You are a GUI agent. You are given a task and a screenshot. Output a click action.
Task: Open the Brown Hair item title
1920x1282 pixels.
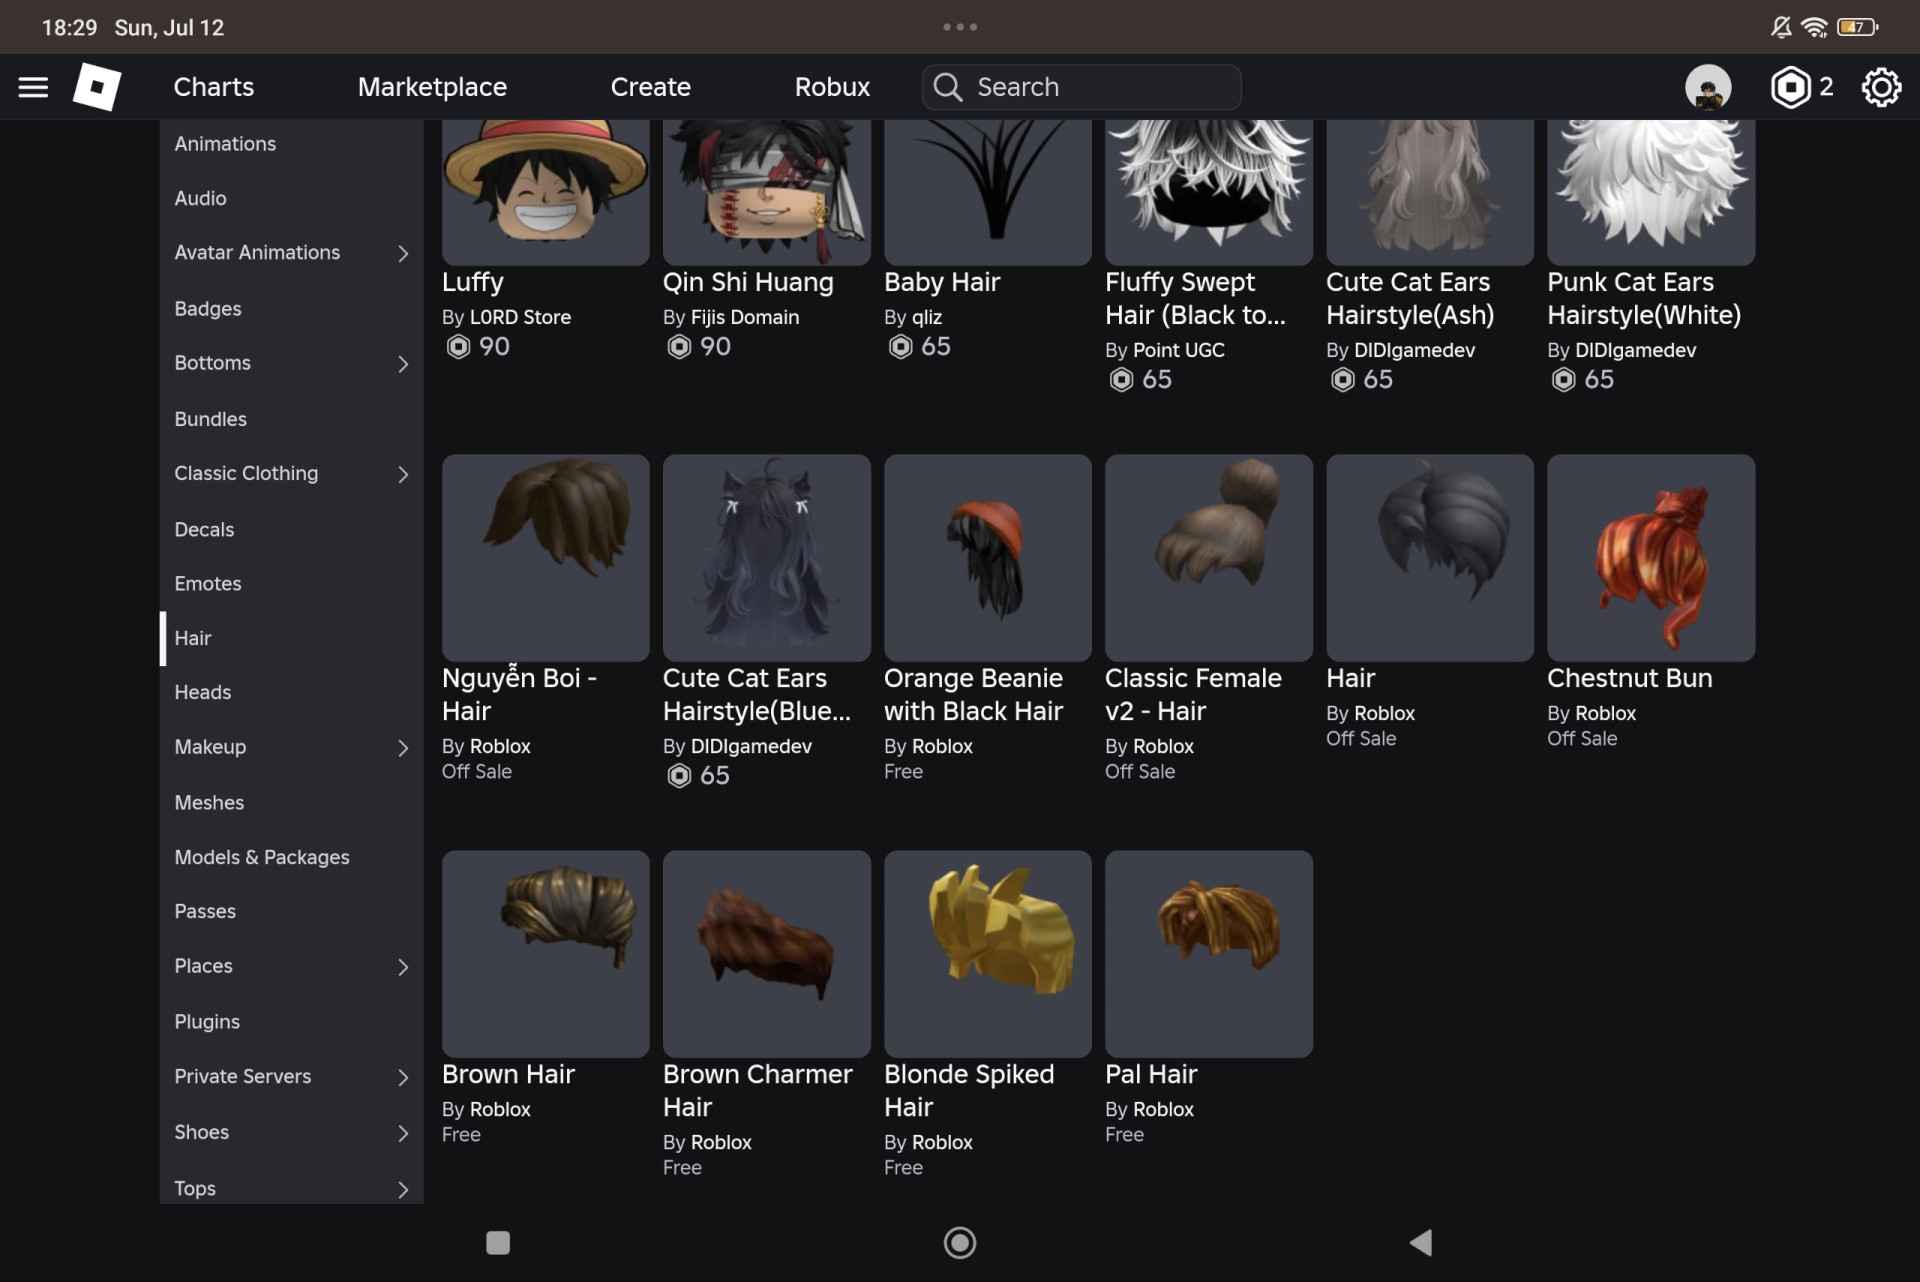click(508, 1074)
